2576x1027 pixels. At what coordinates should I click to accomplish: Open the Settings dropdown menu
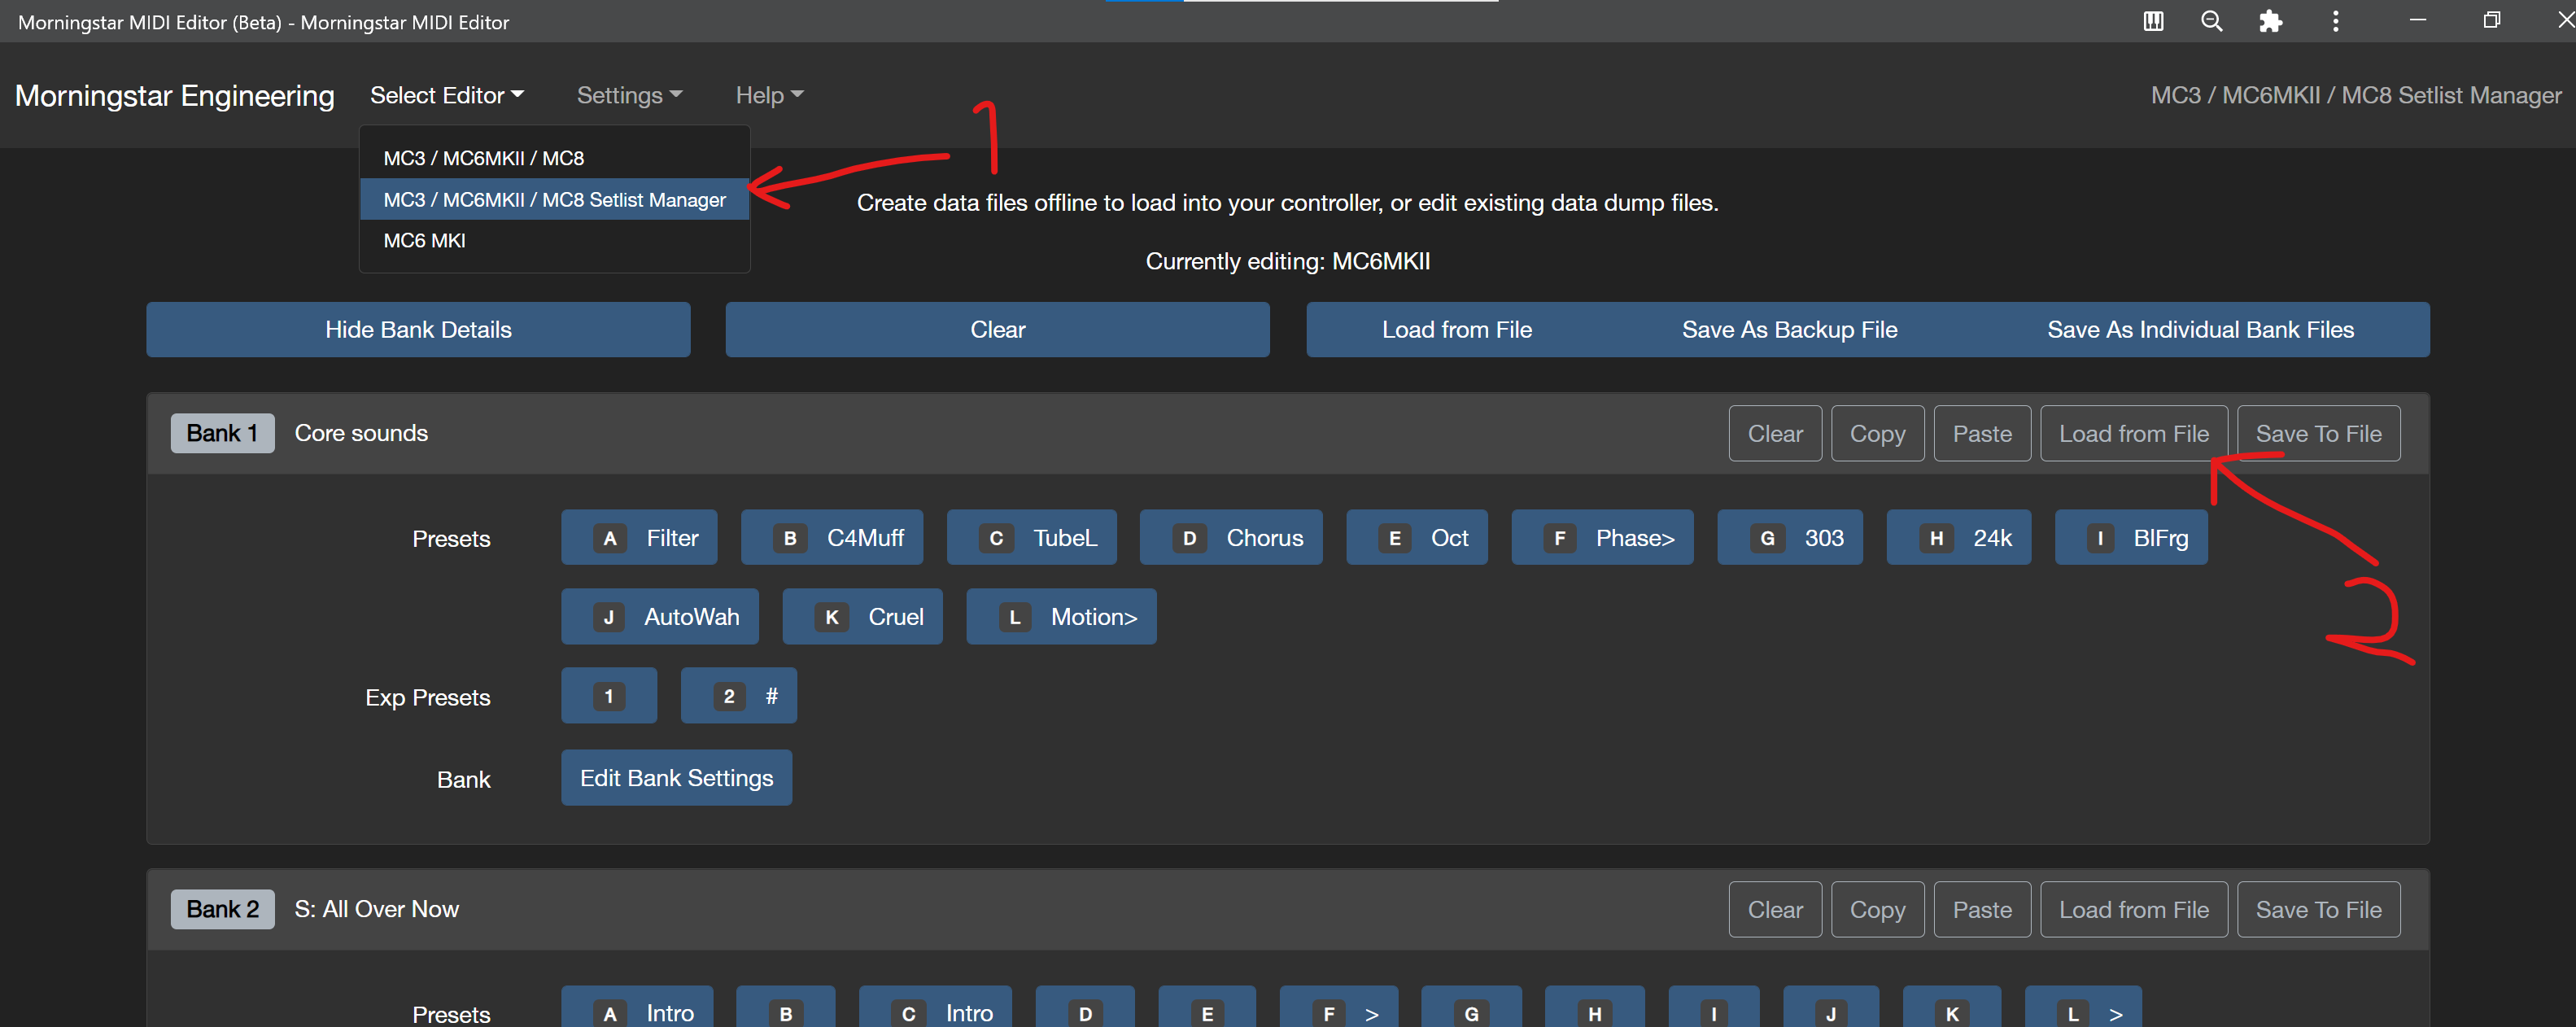click(629, 95)
